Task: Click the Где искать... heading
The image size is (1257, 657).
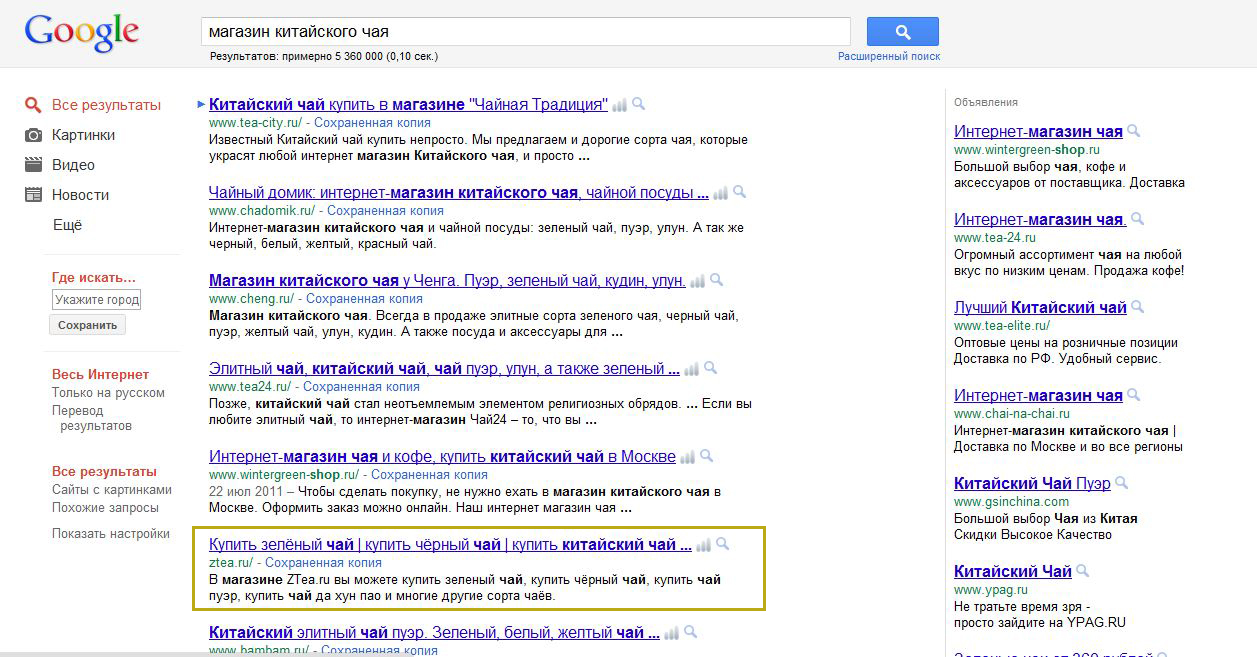Action: point(94,277)
